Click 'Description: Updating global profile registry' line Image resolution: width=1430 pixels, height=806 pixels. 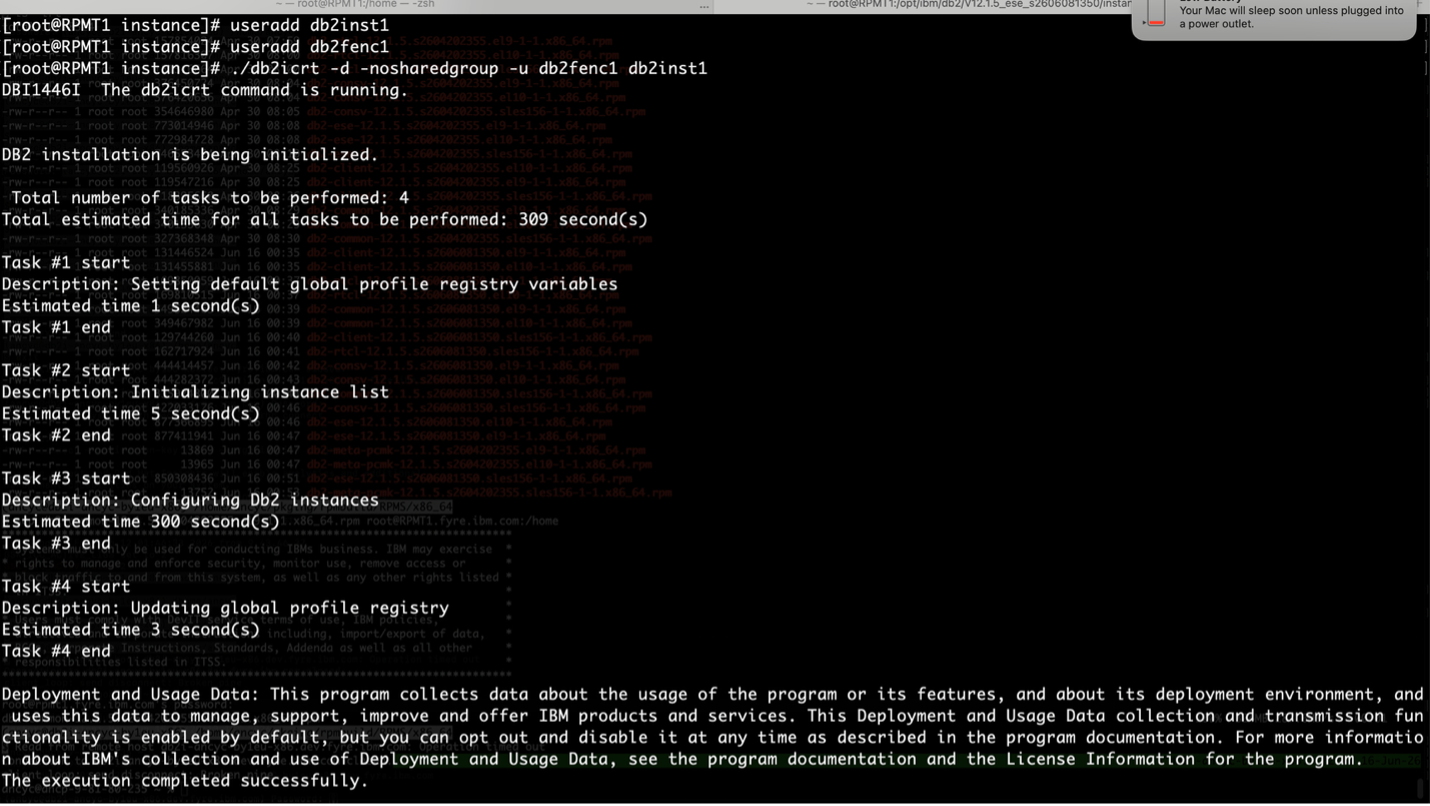pyautogui.click(x=225, y=608)
